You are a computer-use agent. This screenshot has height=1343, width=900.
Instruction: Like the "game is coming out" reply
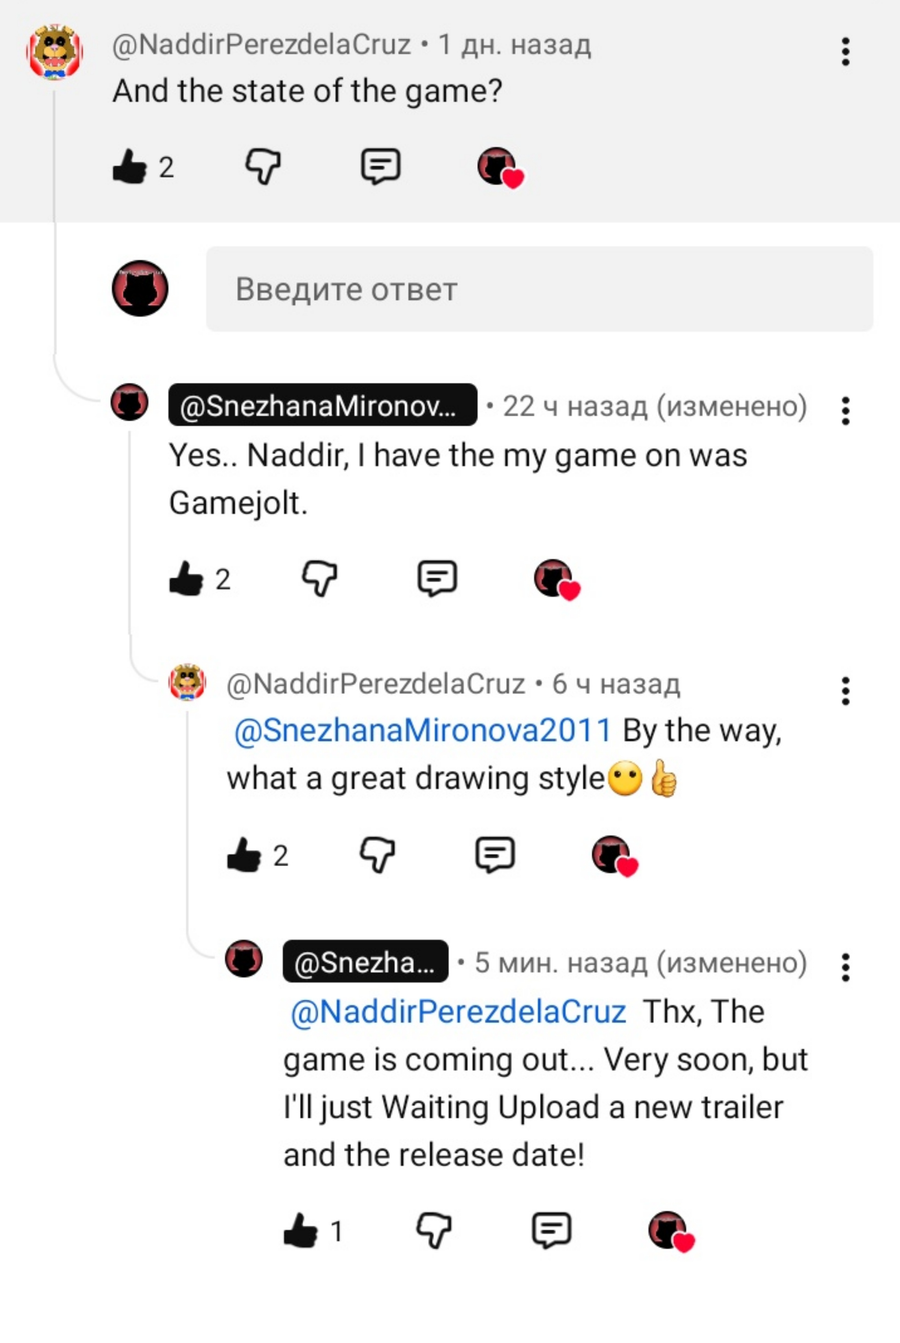pyautogui.click(x=301, y=1231)
